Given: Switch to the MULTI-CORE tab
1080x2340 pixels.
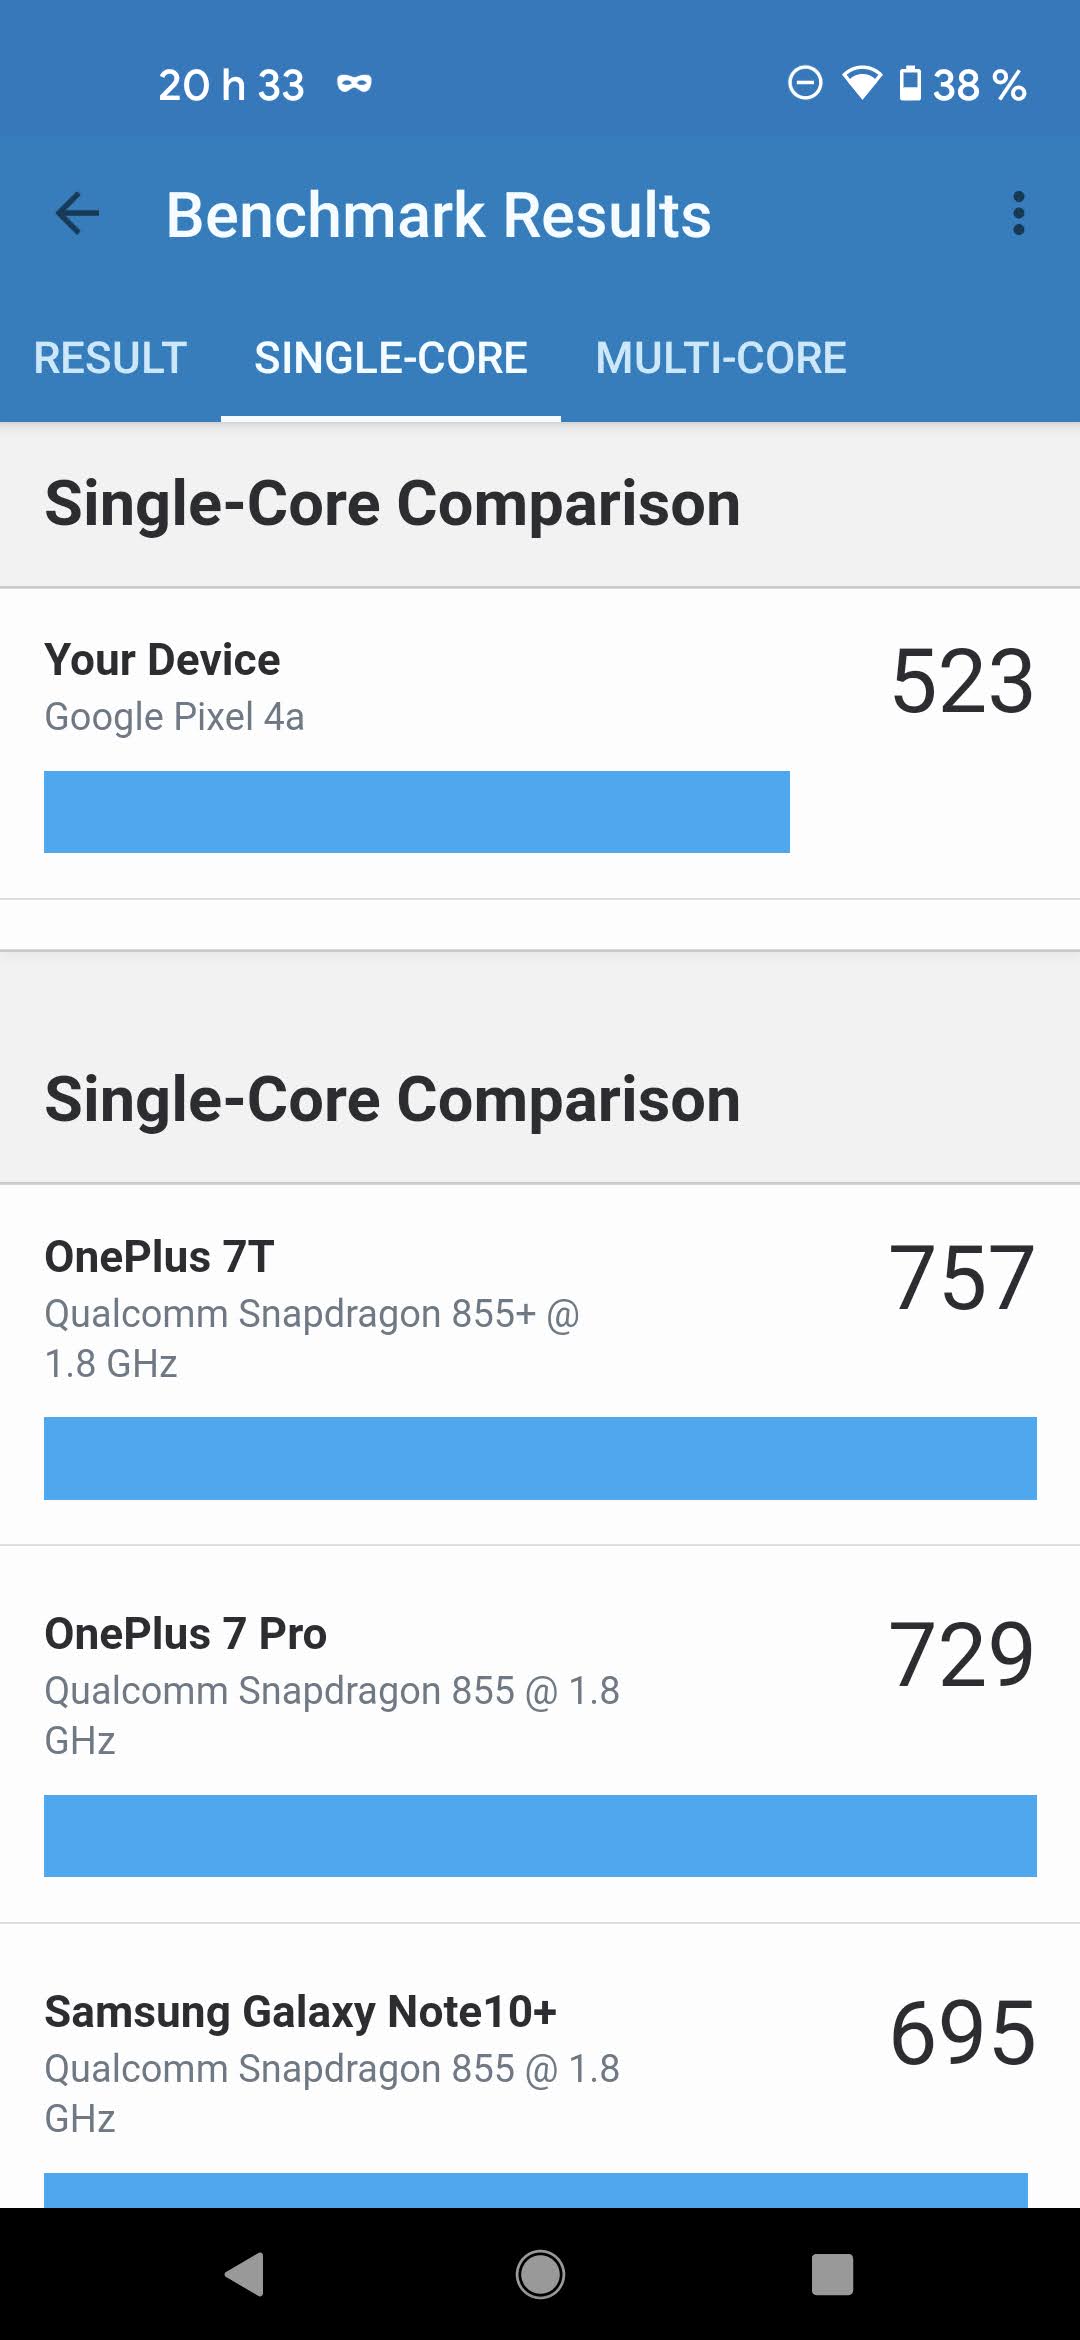Looking at the screenshot, I should [721, 358].
